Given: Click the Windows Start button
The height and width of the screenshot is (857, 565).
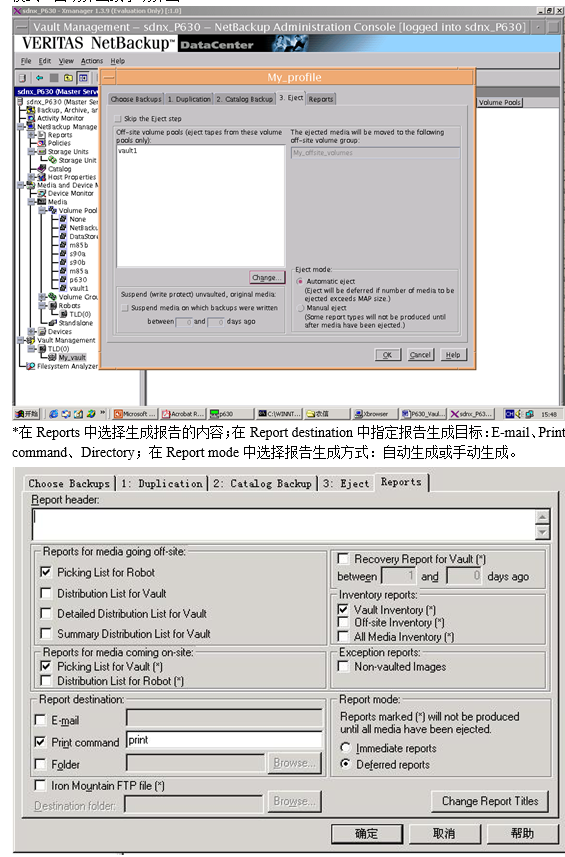Looking at the screenshot, I should point(27,414).
